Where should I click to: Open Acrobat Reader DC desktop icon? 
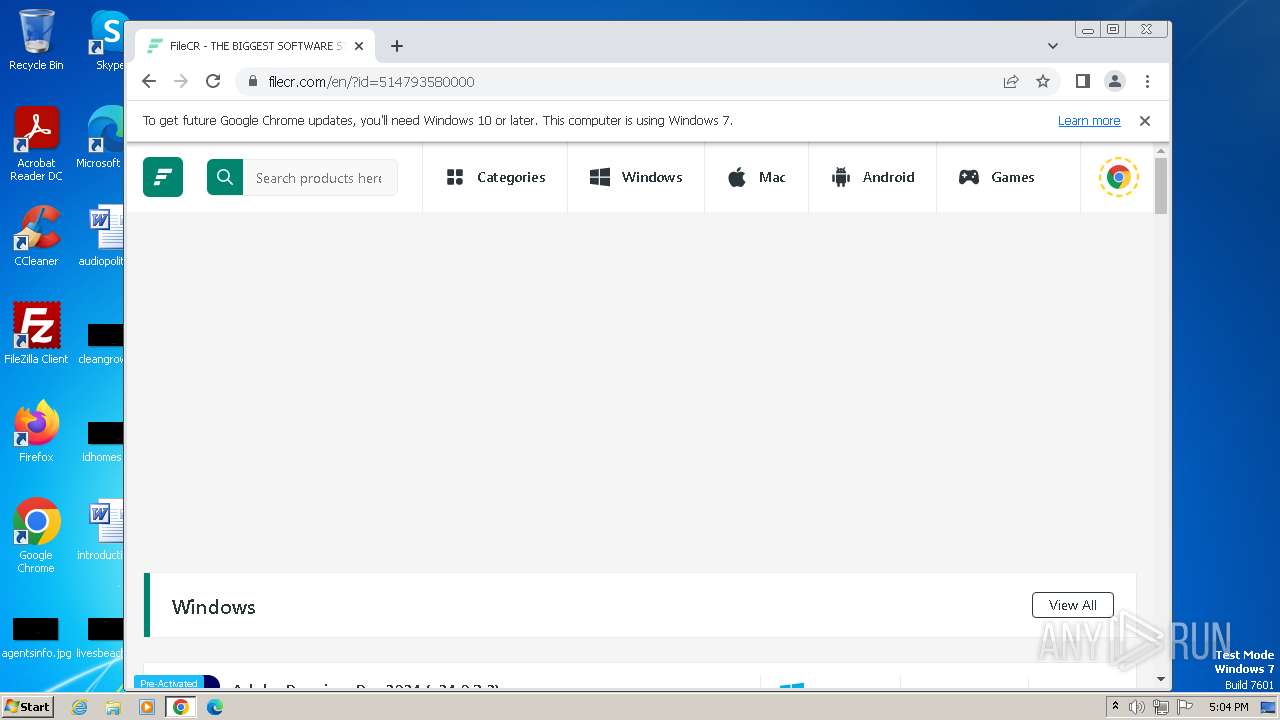click(36, 144)
